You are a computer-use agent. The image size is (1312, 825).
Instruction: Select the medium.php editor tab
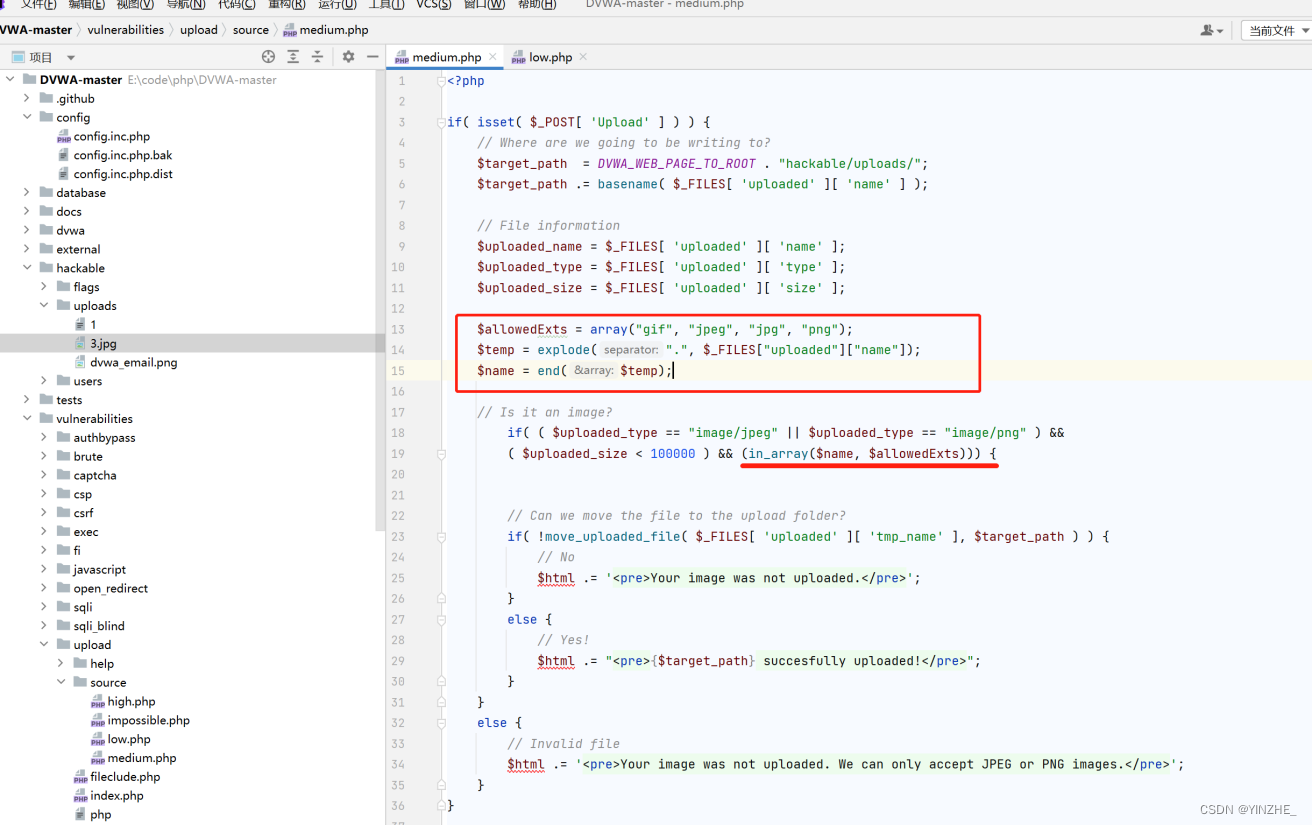click(447, 57)
